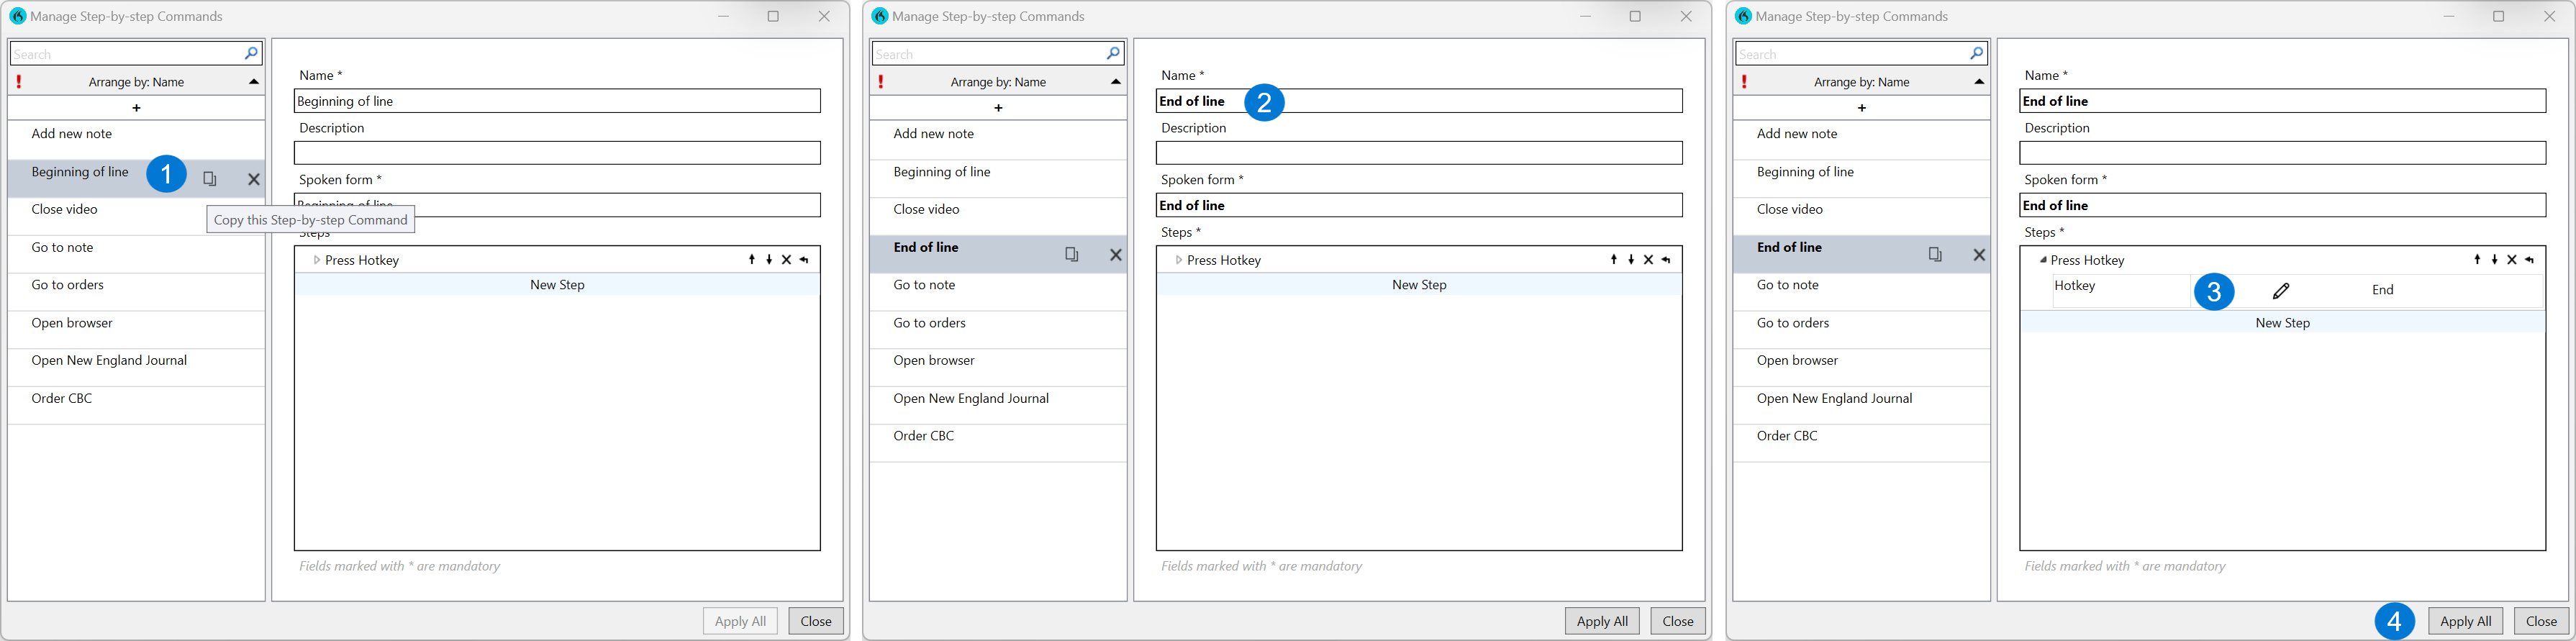The width and height of the screenshot is (2576, 641).
Task: Click the red exclamation icon in left window
Action: [x=19, y=82]
